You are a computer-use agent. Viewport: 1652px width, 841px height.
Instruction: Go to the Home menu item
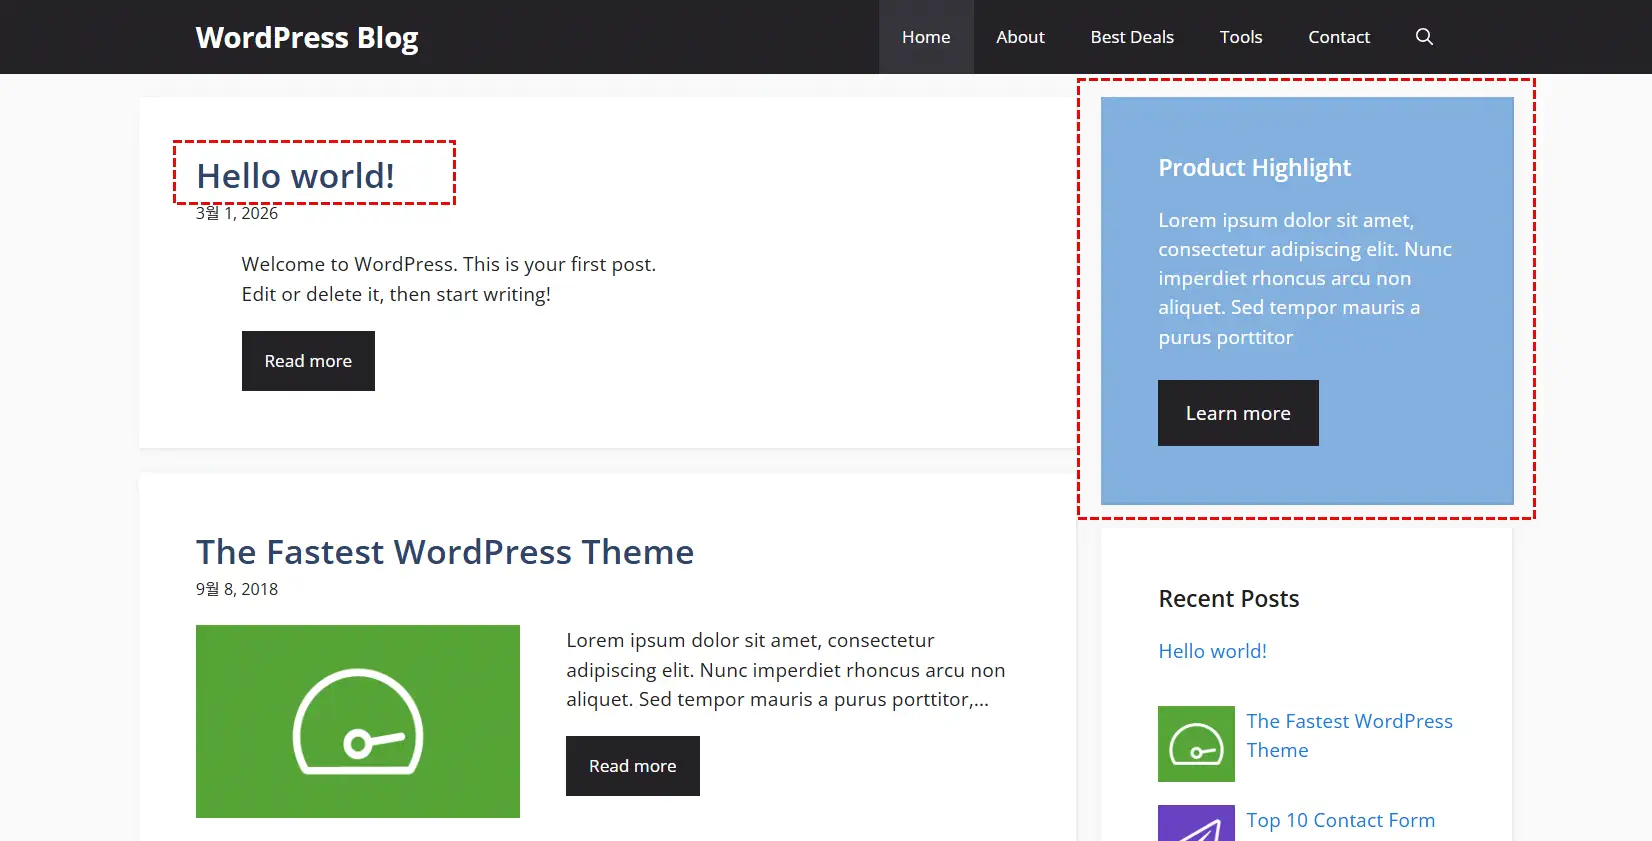(x=926, y=37)
